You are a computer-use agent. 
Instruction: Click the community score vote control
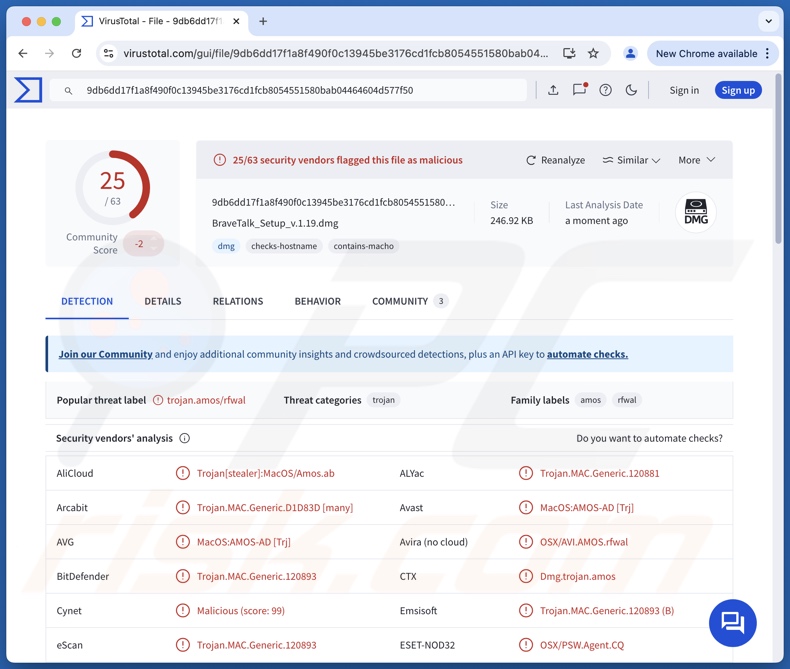[143, 244]
